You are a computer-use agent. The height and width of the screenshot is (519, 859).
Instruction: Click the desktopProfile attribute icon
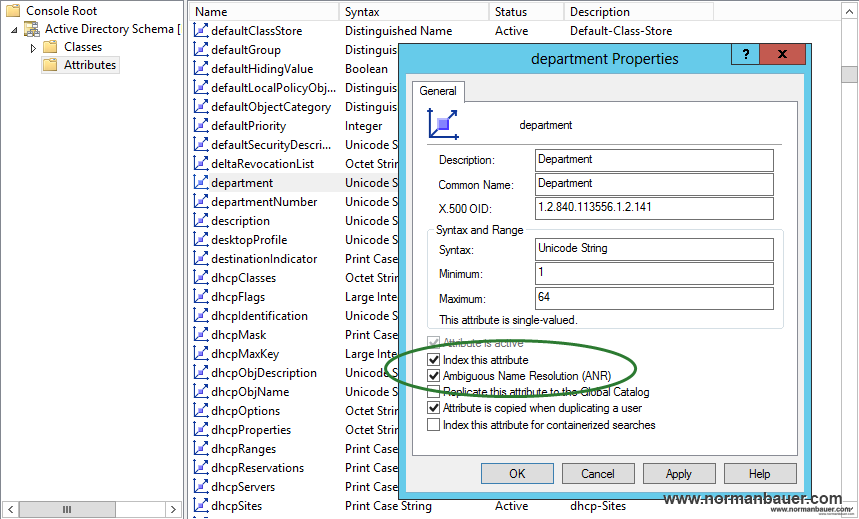[x=201, y=239]
